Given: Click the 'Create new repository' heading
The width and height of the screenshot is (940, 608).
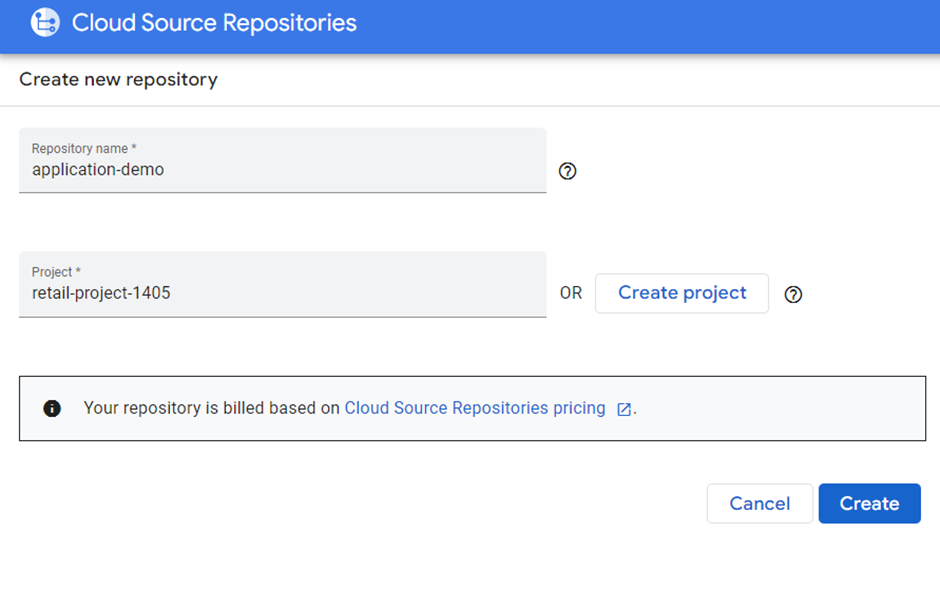Looking at the screenshot, I should pos(118,79).
